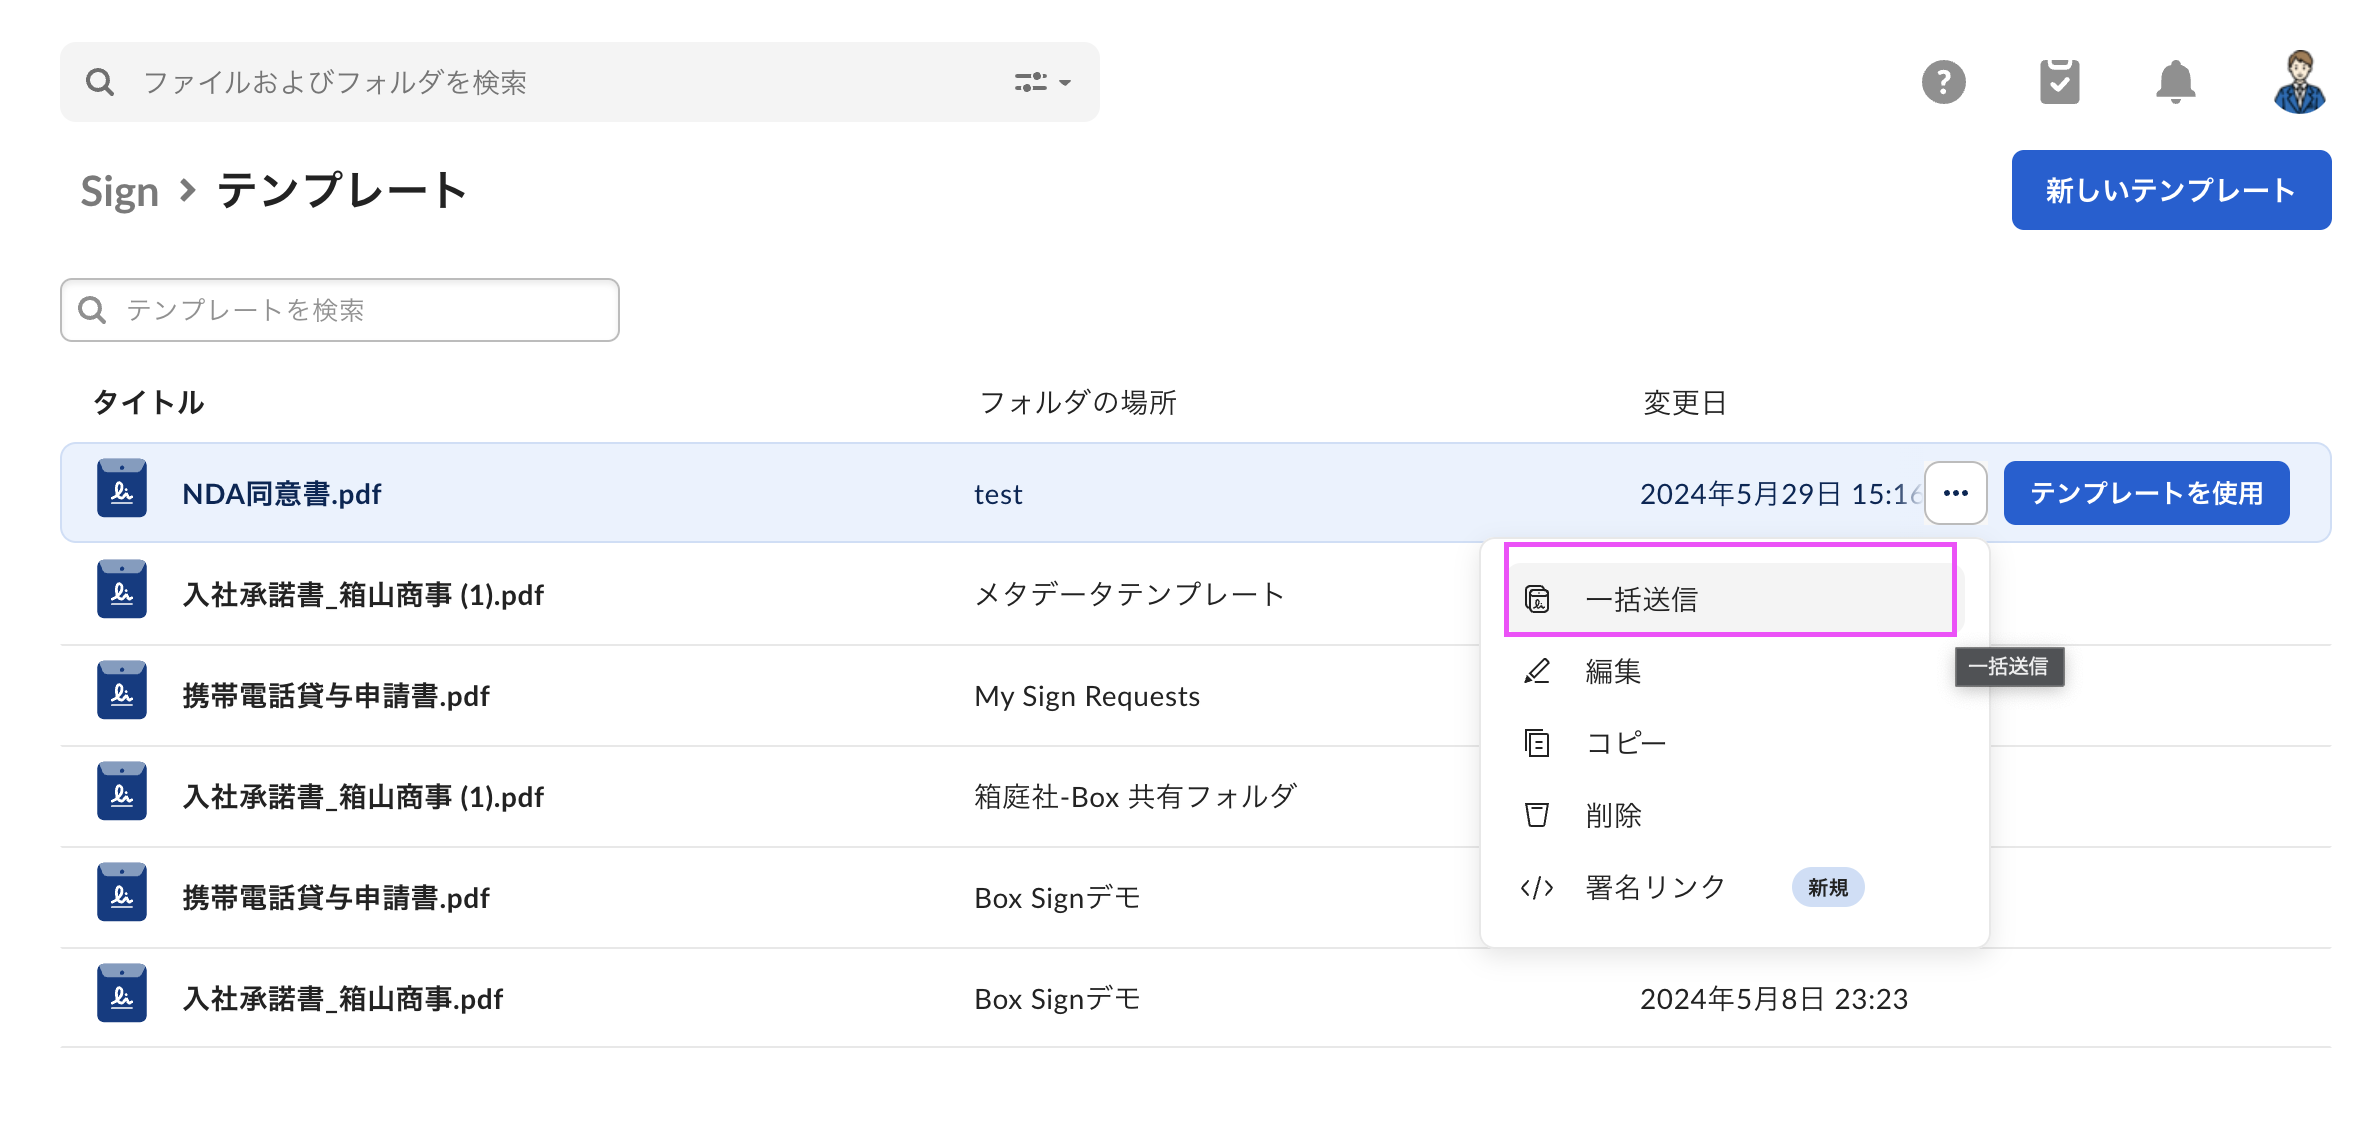Toggle the three-dots more options button
The image size is (2364, 1134).
tap(1955, 493)
